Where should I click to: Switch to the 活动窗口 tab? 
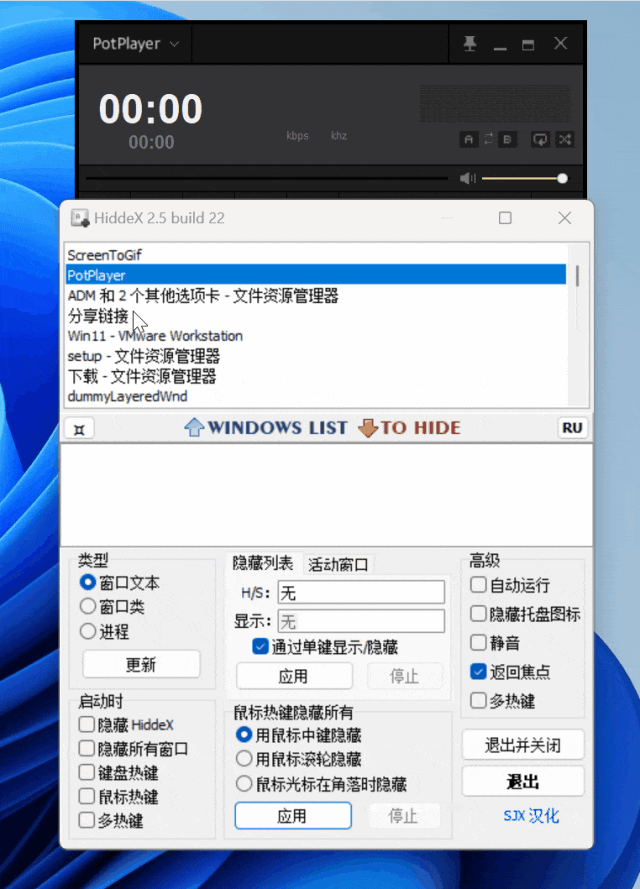338,565
